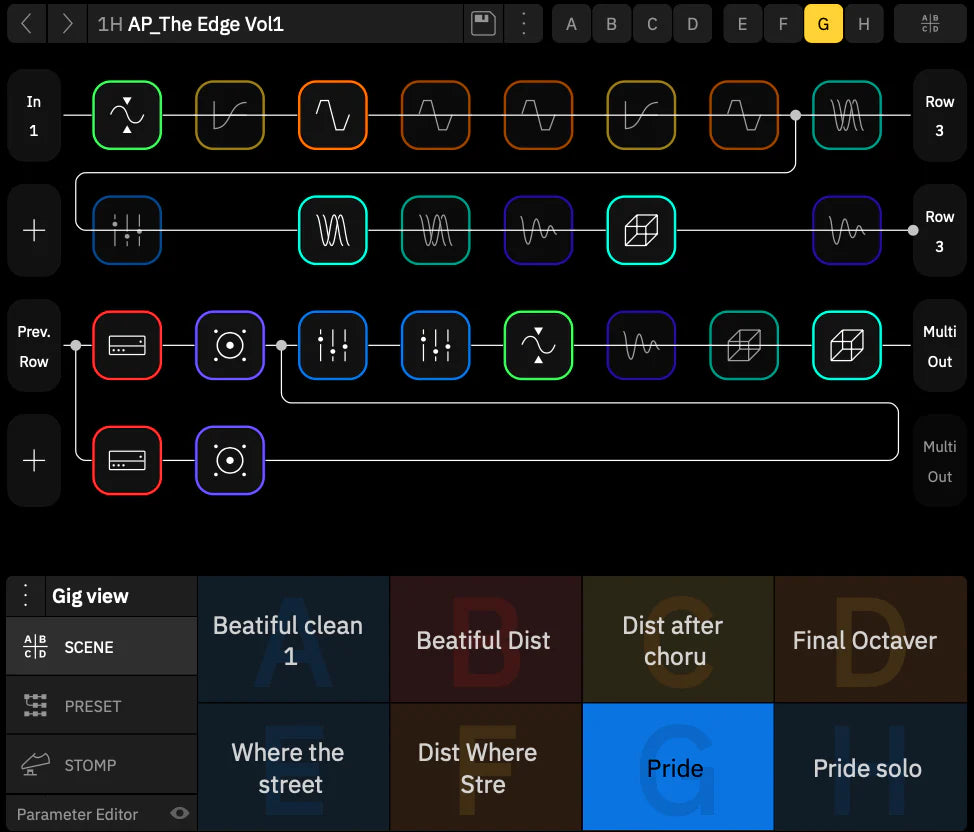Viewport: 974px width, 832px height.
Task: Toggle Parameter Editor visibility with the eye icon
Action: [178, 814]
